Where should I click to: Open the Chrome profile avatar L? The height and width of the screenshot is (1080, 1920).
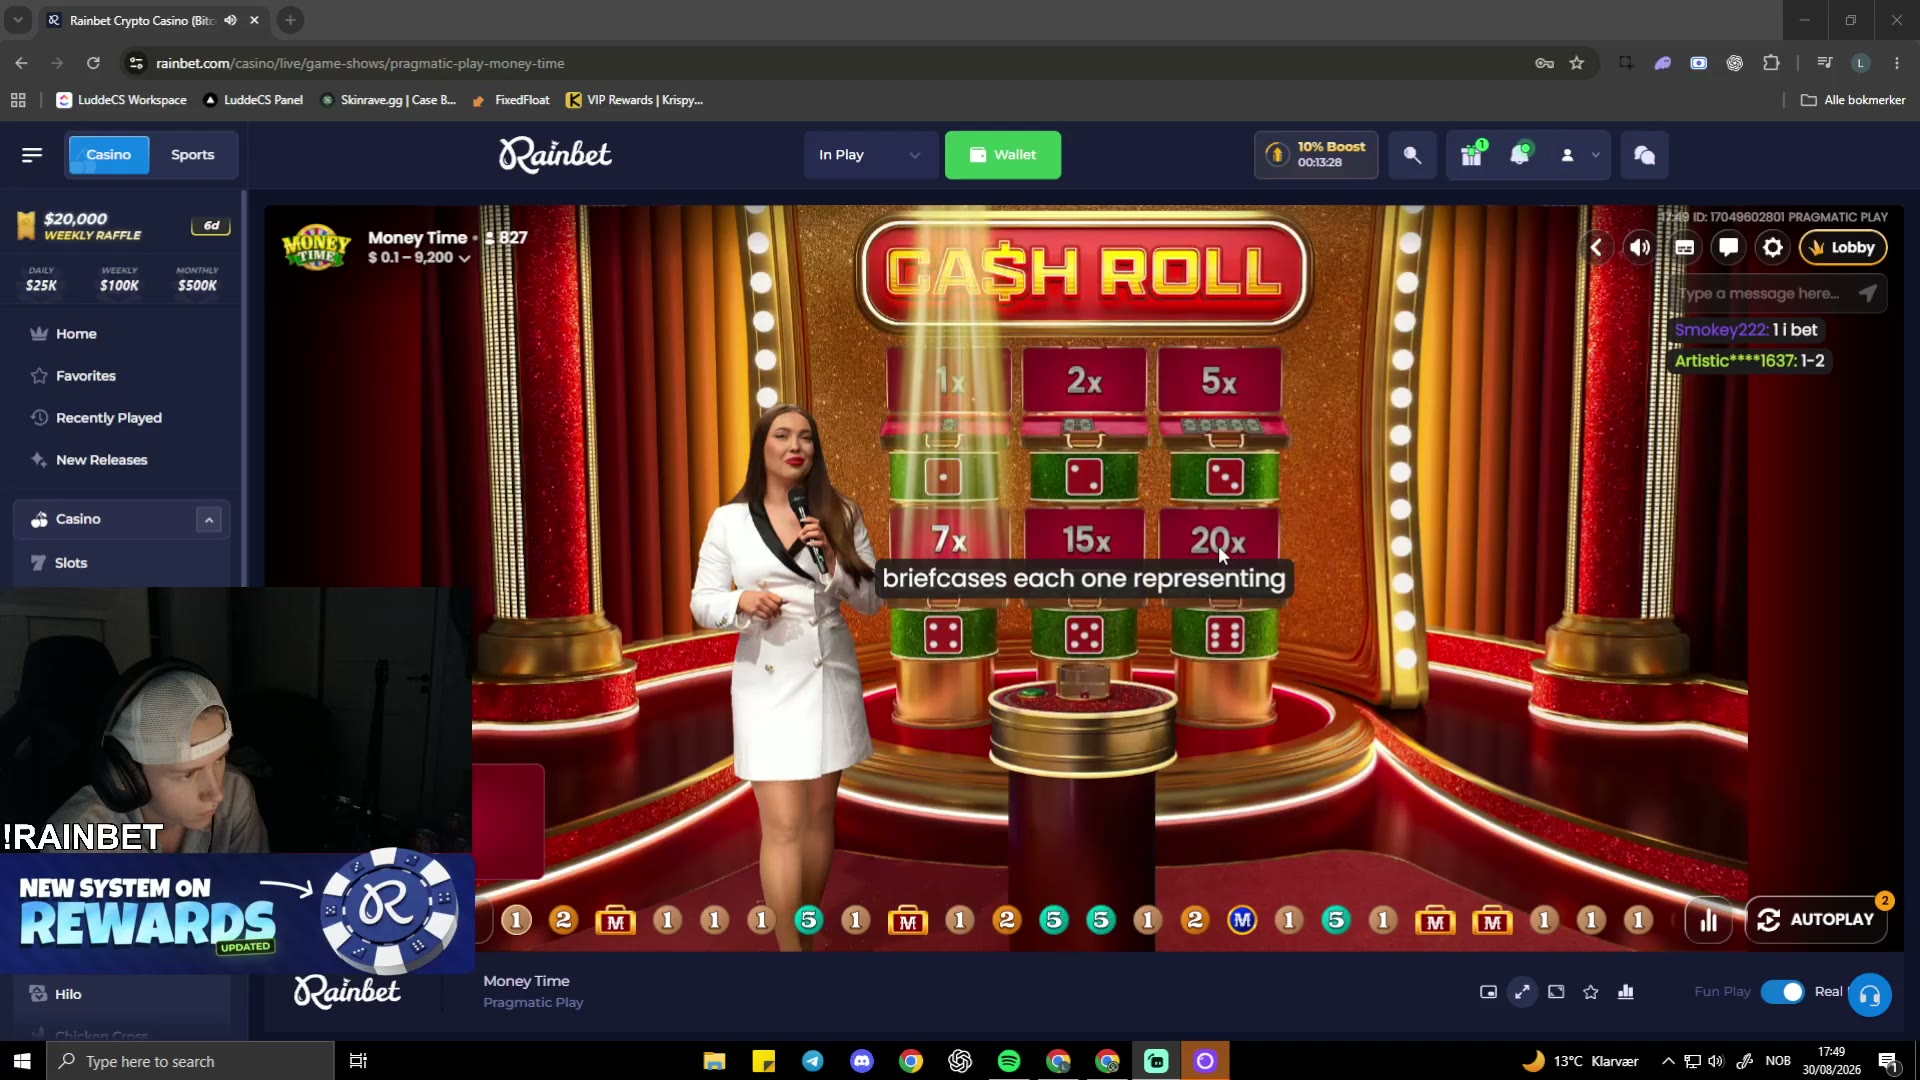click(x=1861, y=63)
